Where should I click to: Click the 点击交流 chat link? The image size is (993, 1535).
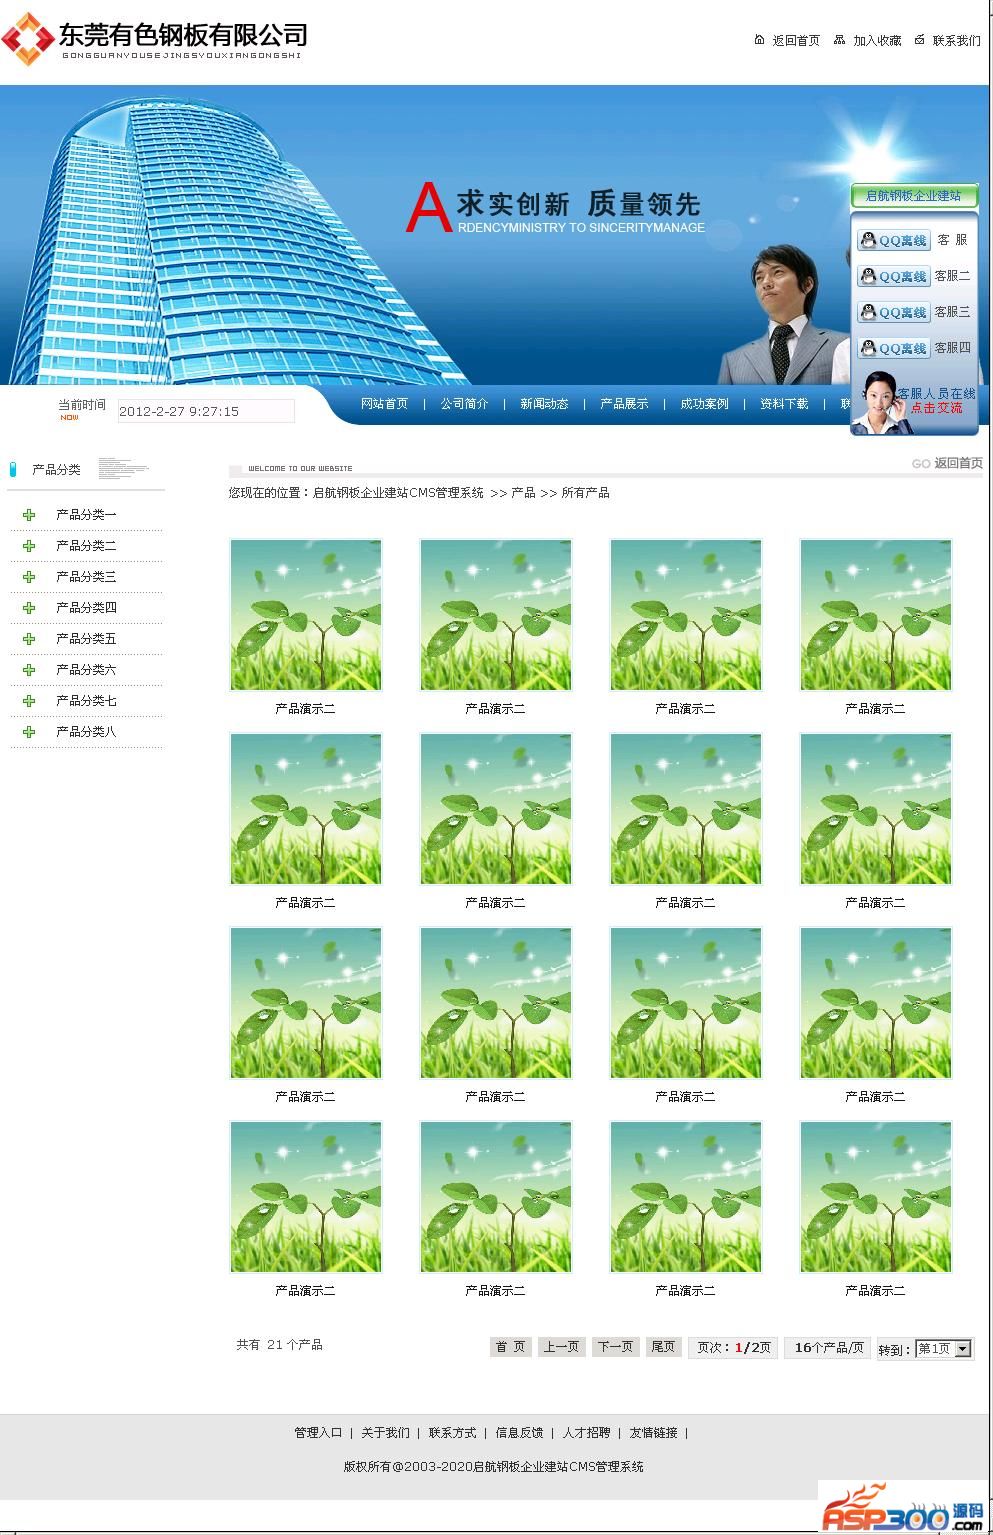click(x=936, y=408)
